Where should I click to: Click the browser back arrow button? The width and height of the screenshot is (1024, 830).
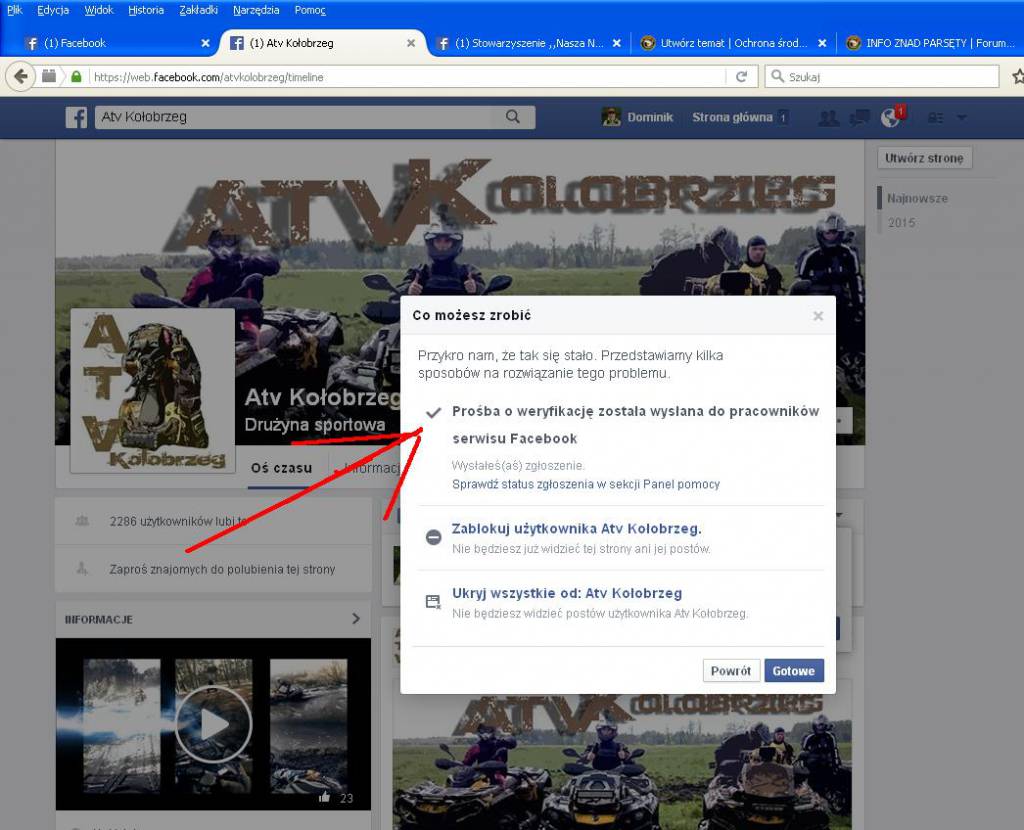20,76
